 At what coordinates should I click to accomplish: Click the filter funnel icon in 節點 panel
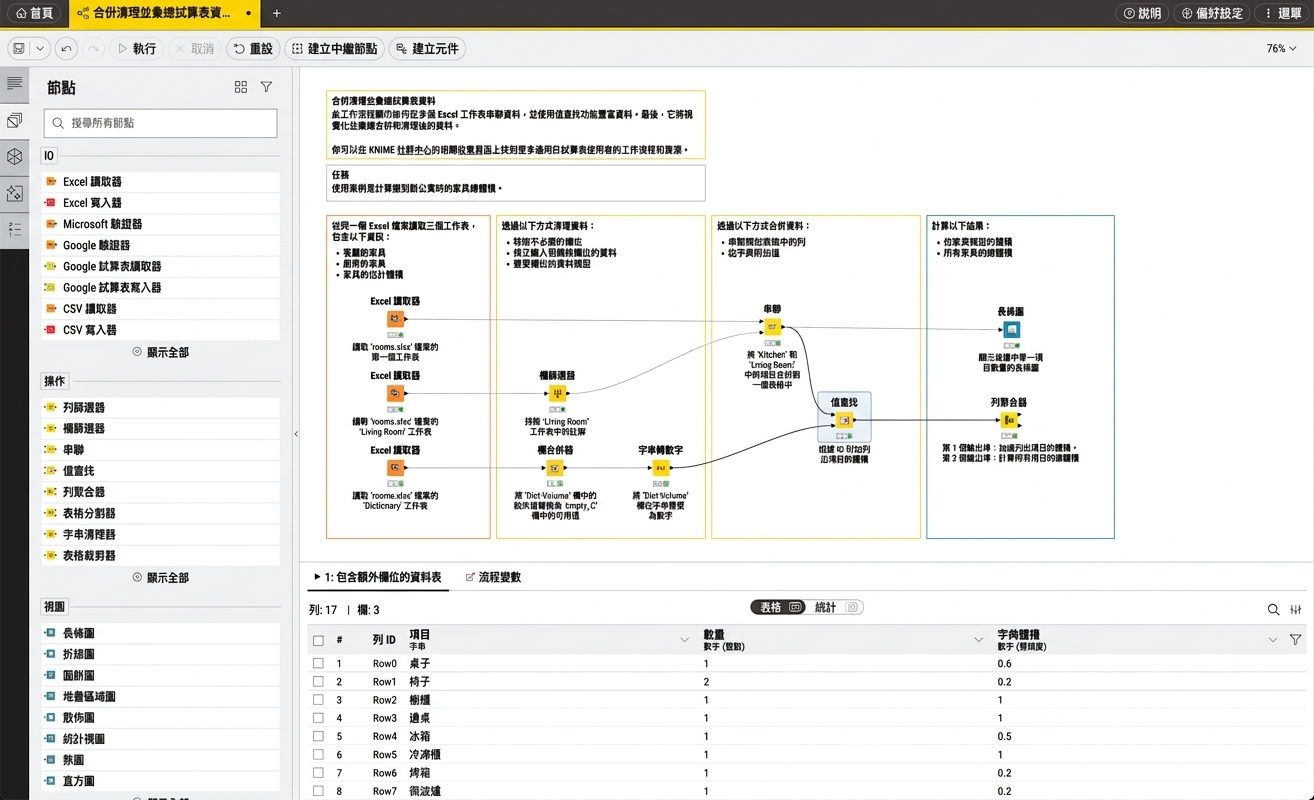tap(266, 87)
